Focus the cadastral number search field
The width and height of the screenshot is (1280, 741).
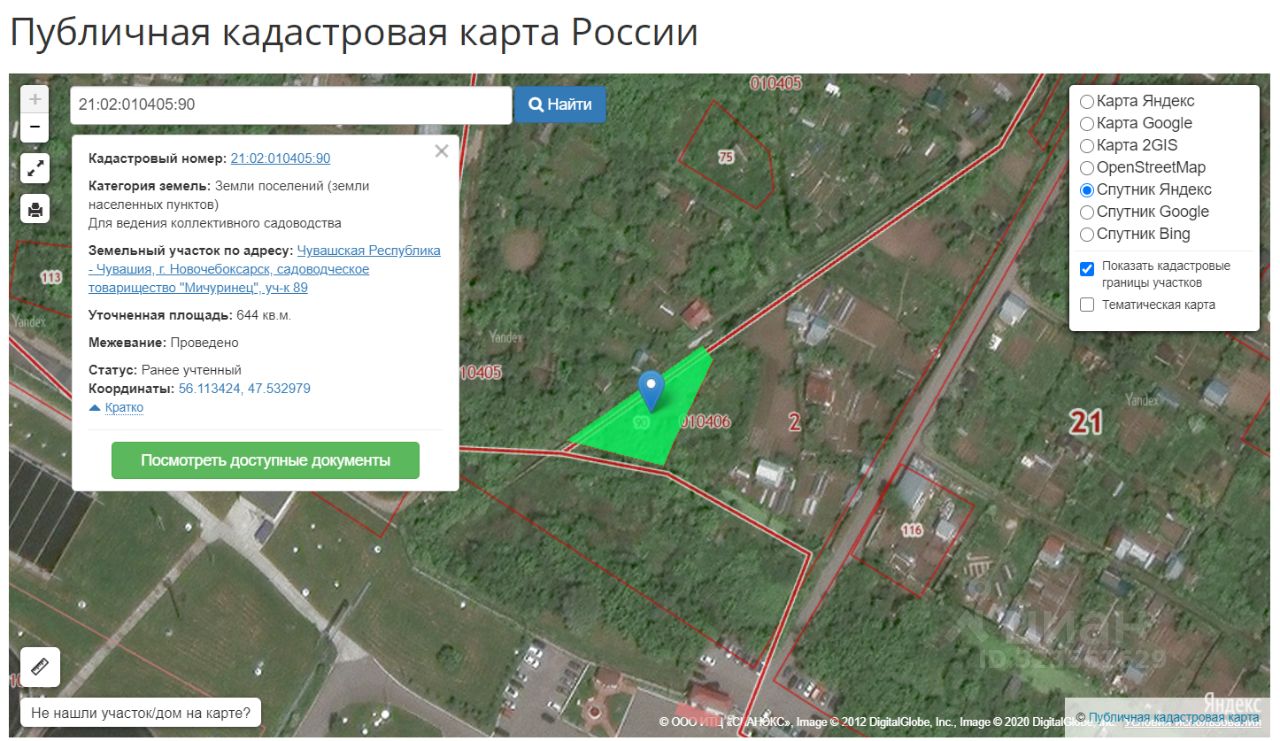(x=291, y=104)
